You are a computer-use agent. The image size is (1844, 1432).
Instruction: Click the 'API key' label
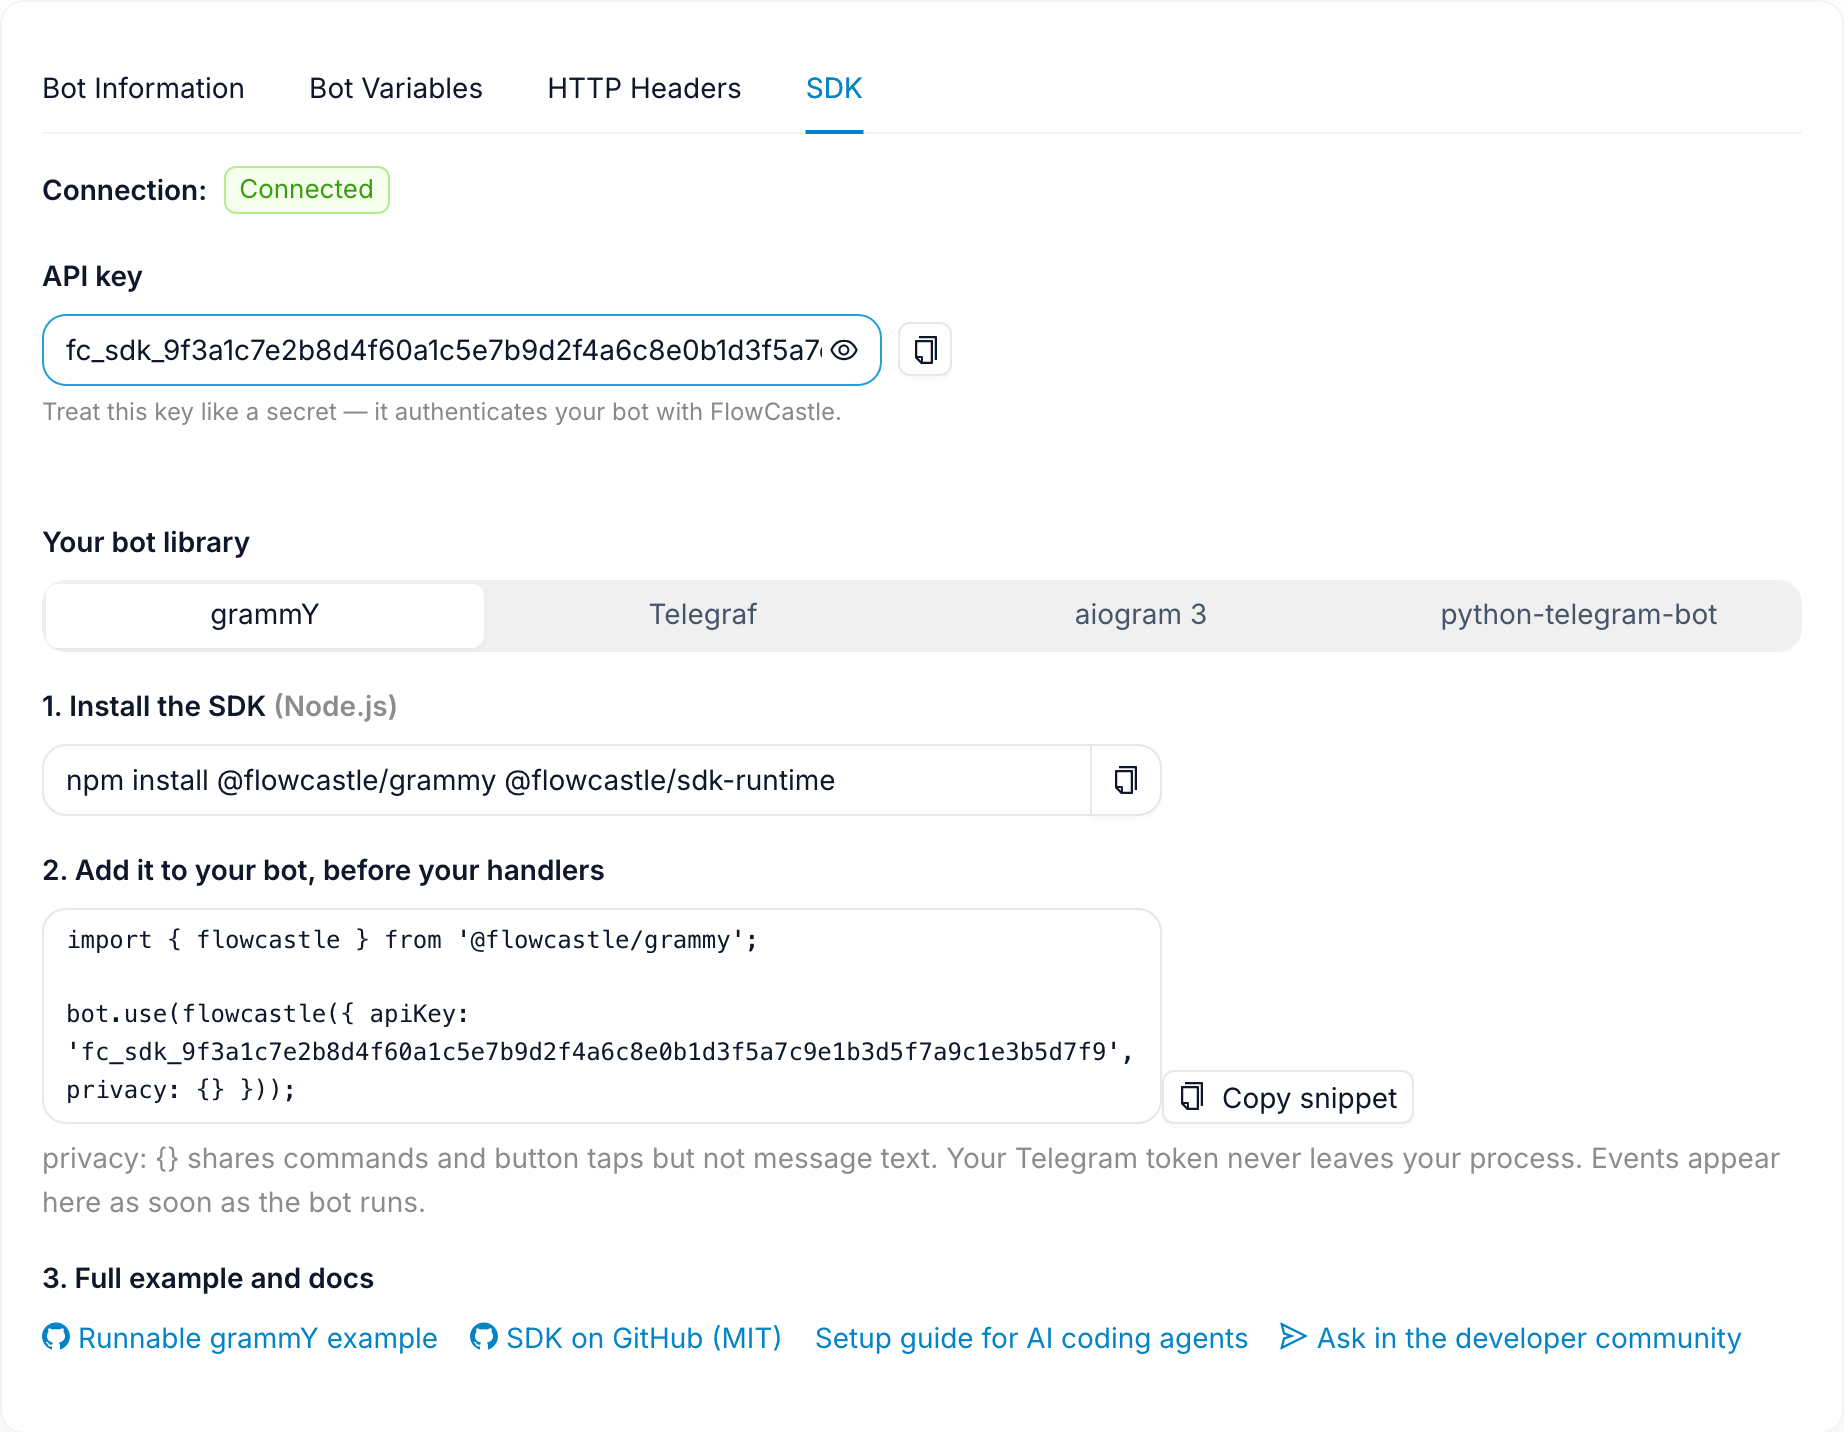(x=92, y=276)
